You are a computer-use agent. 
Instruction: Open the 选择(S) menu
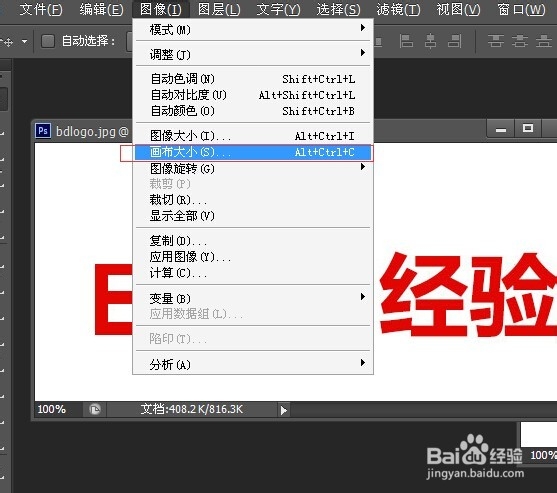[338, 9]
